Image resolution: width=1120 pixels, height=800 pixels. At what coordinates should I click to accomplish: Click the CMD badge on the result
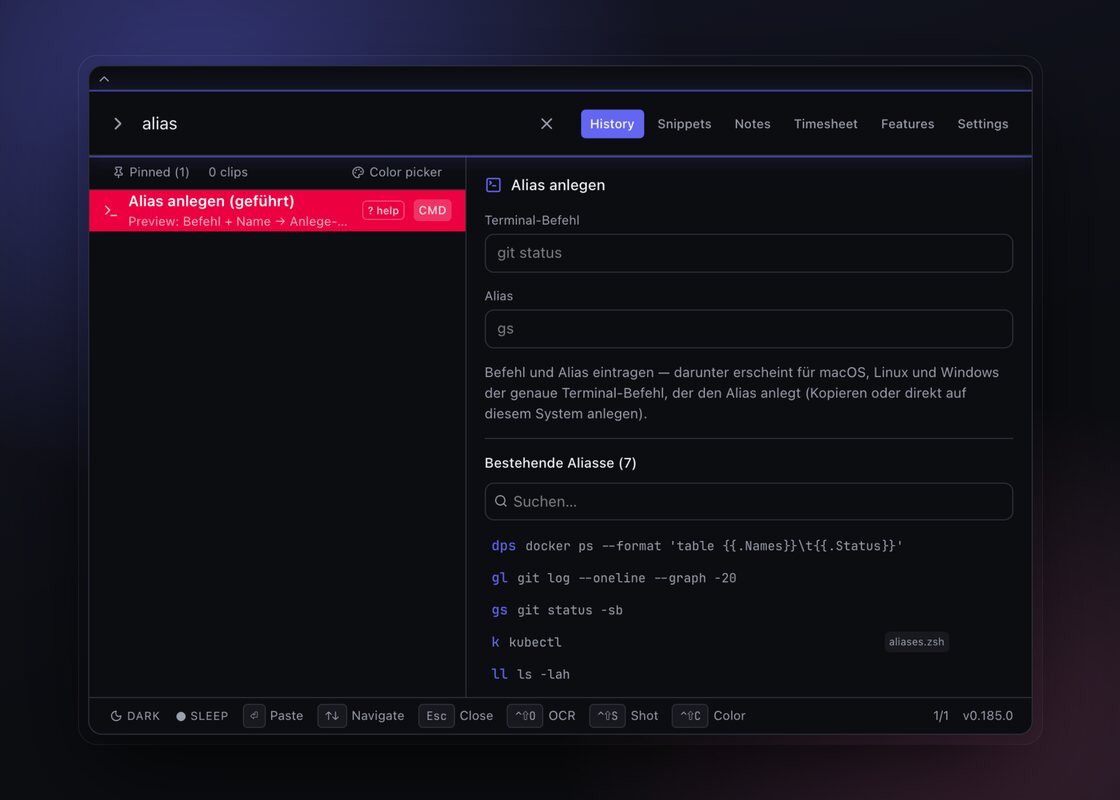coord(432,211)
